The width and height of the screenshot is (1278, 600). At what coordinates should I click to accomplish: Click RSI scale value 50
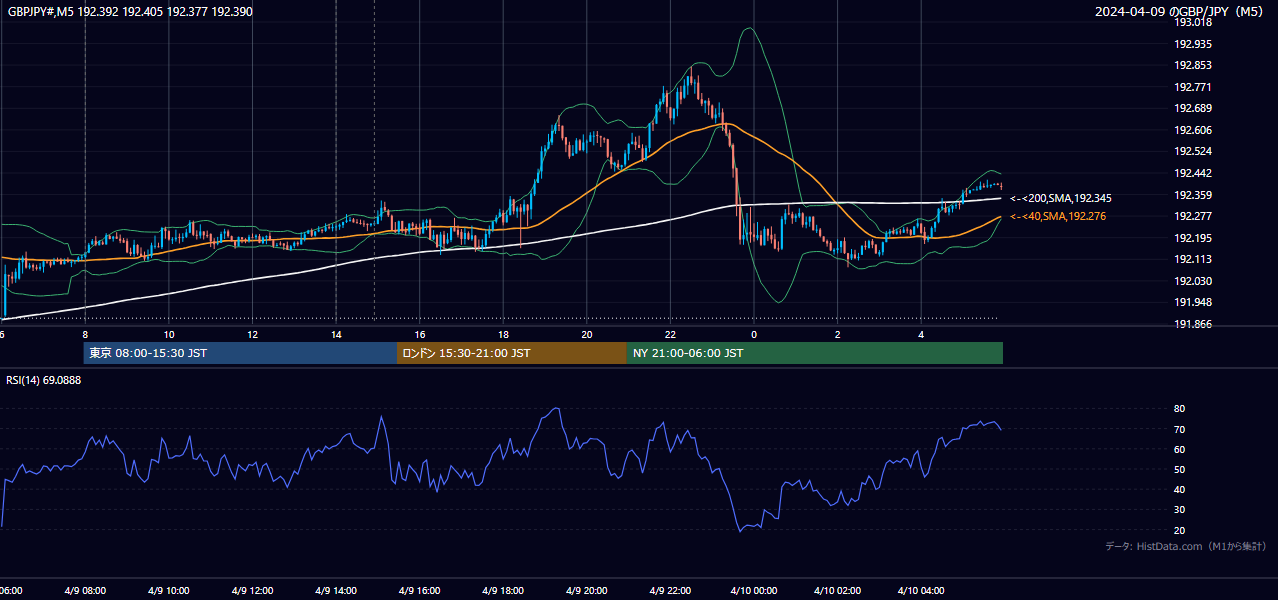coord(1179,469)
